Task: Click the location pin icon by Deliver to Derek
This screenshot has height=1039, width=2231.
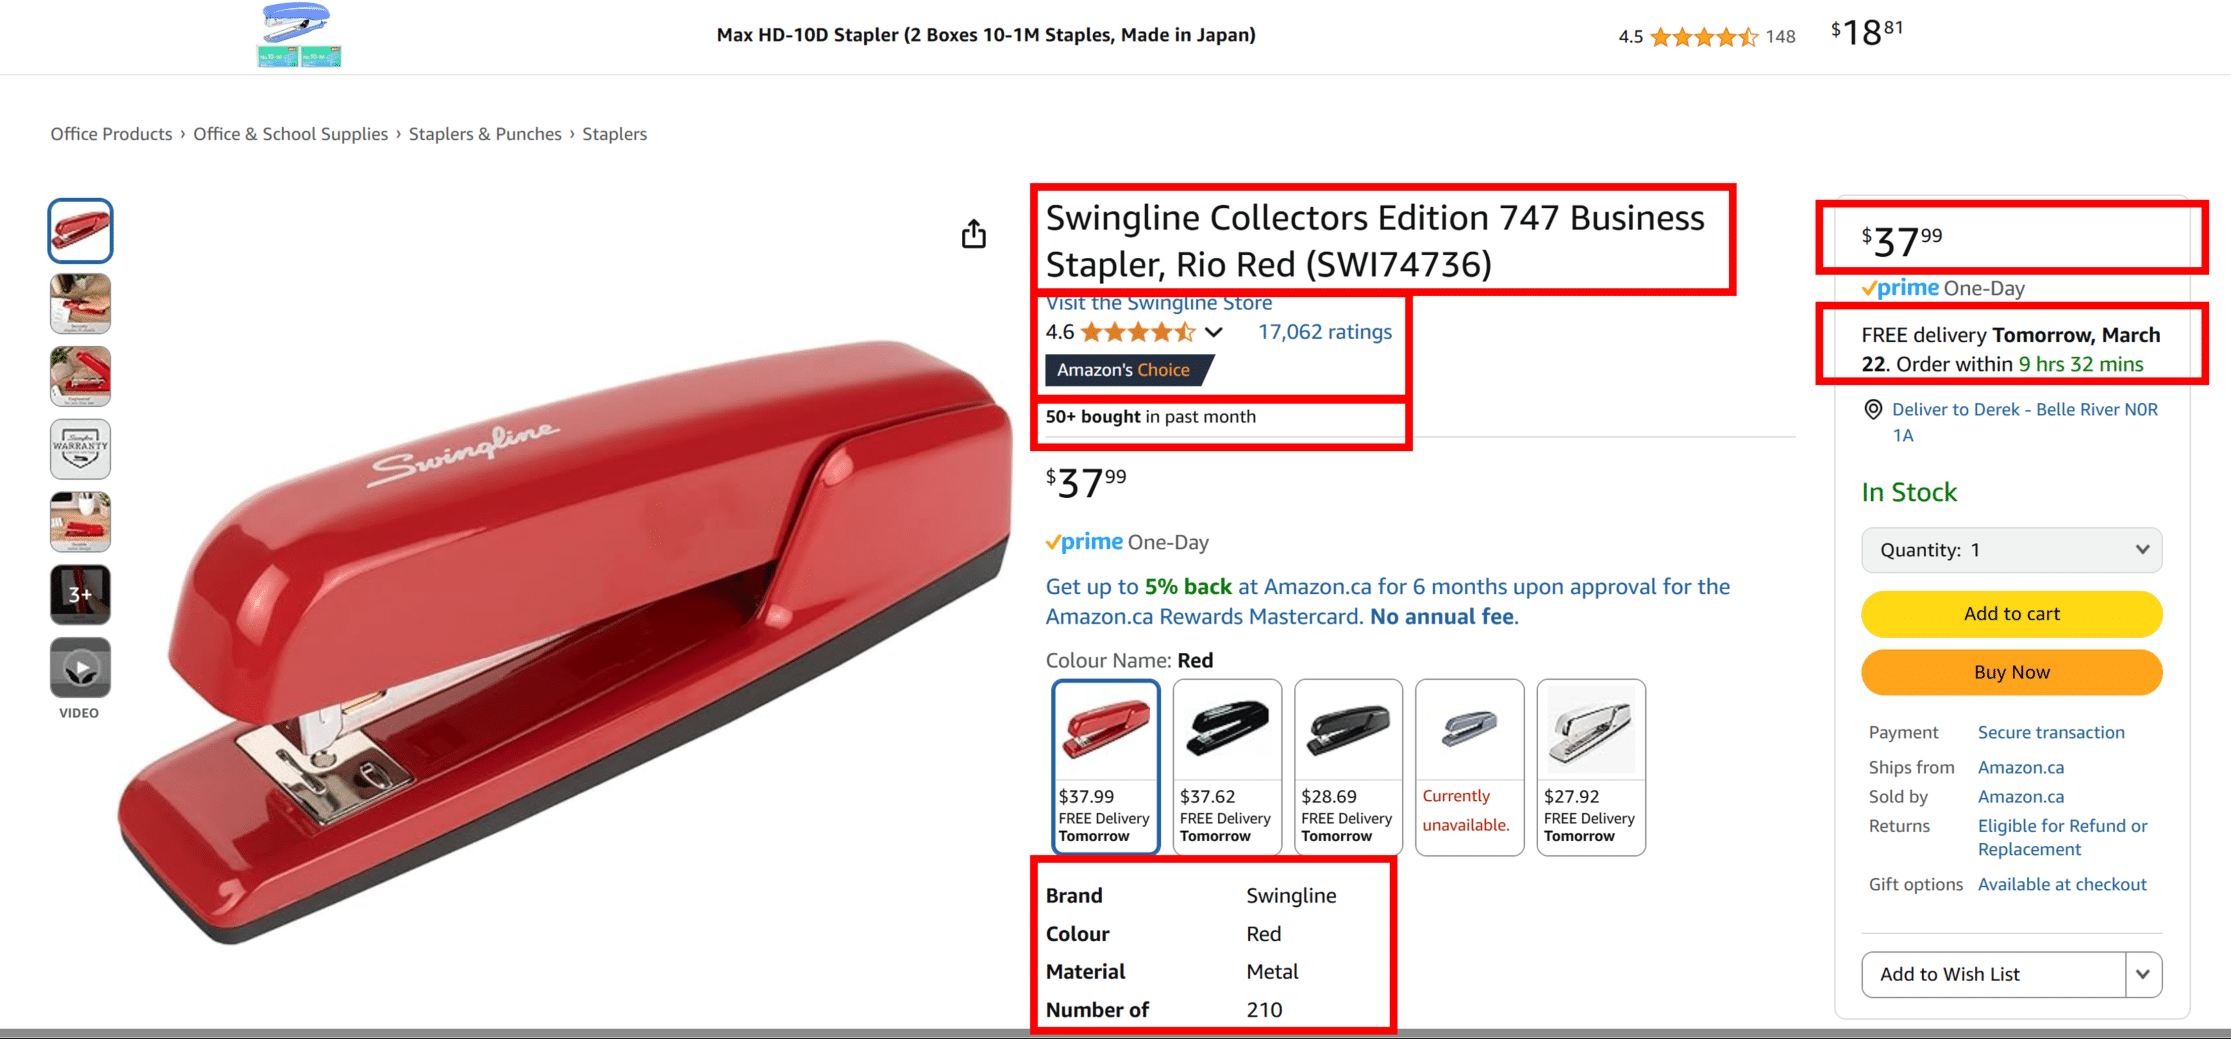Action: click(1873, 409)
